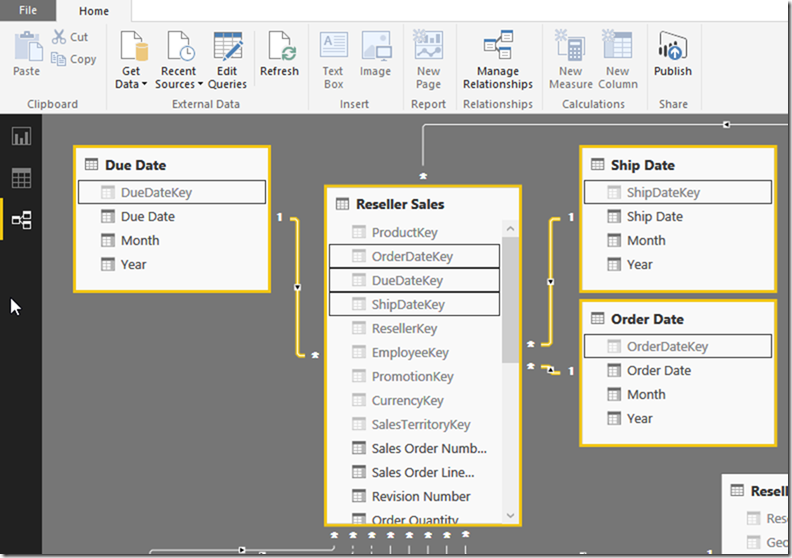The height and width of the screenshot is (558, 792).
Task: Click the Ship Date table icon
Action: click(598, 164)
